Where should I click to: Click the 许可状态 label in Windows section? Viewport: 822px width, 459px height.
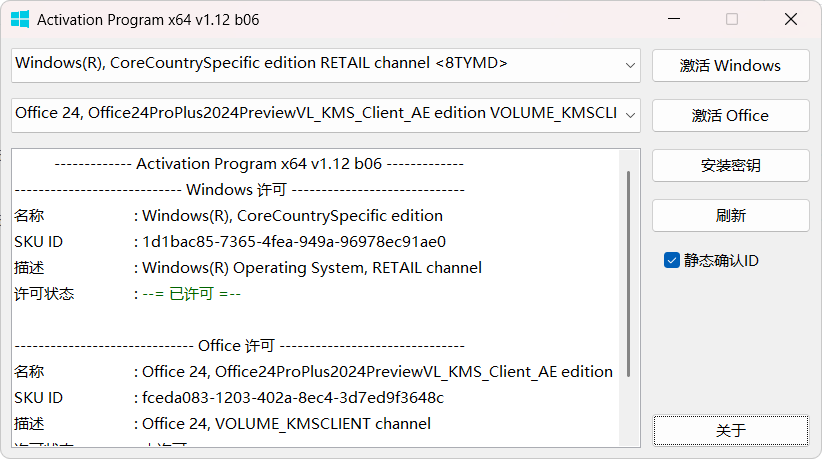[44, 293]
